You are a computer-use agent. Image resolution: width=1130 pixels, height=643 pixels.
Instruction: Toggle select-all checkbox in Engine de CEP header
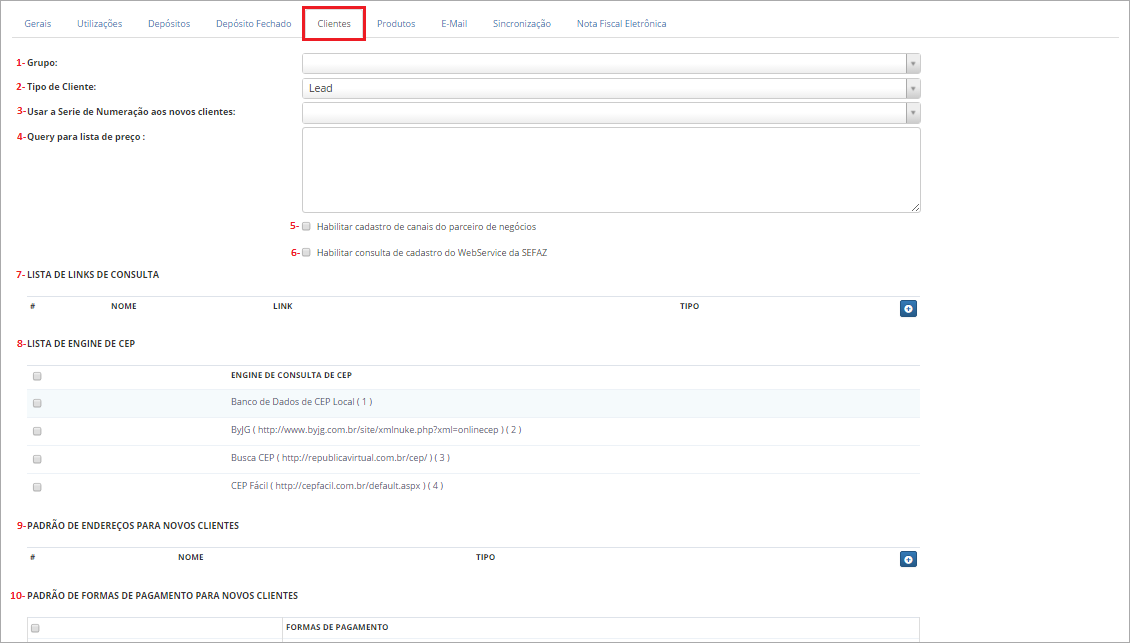[37, 376]
